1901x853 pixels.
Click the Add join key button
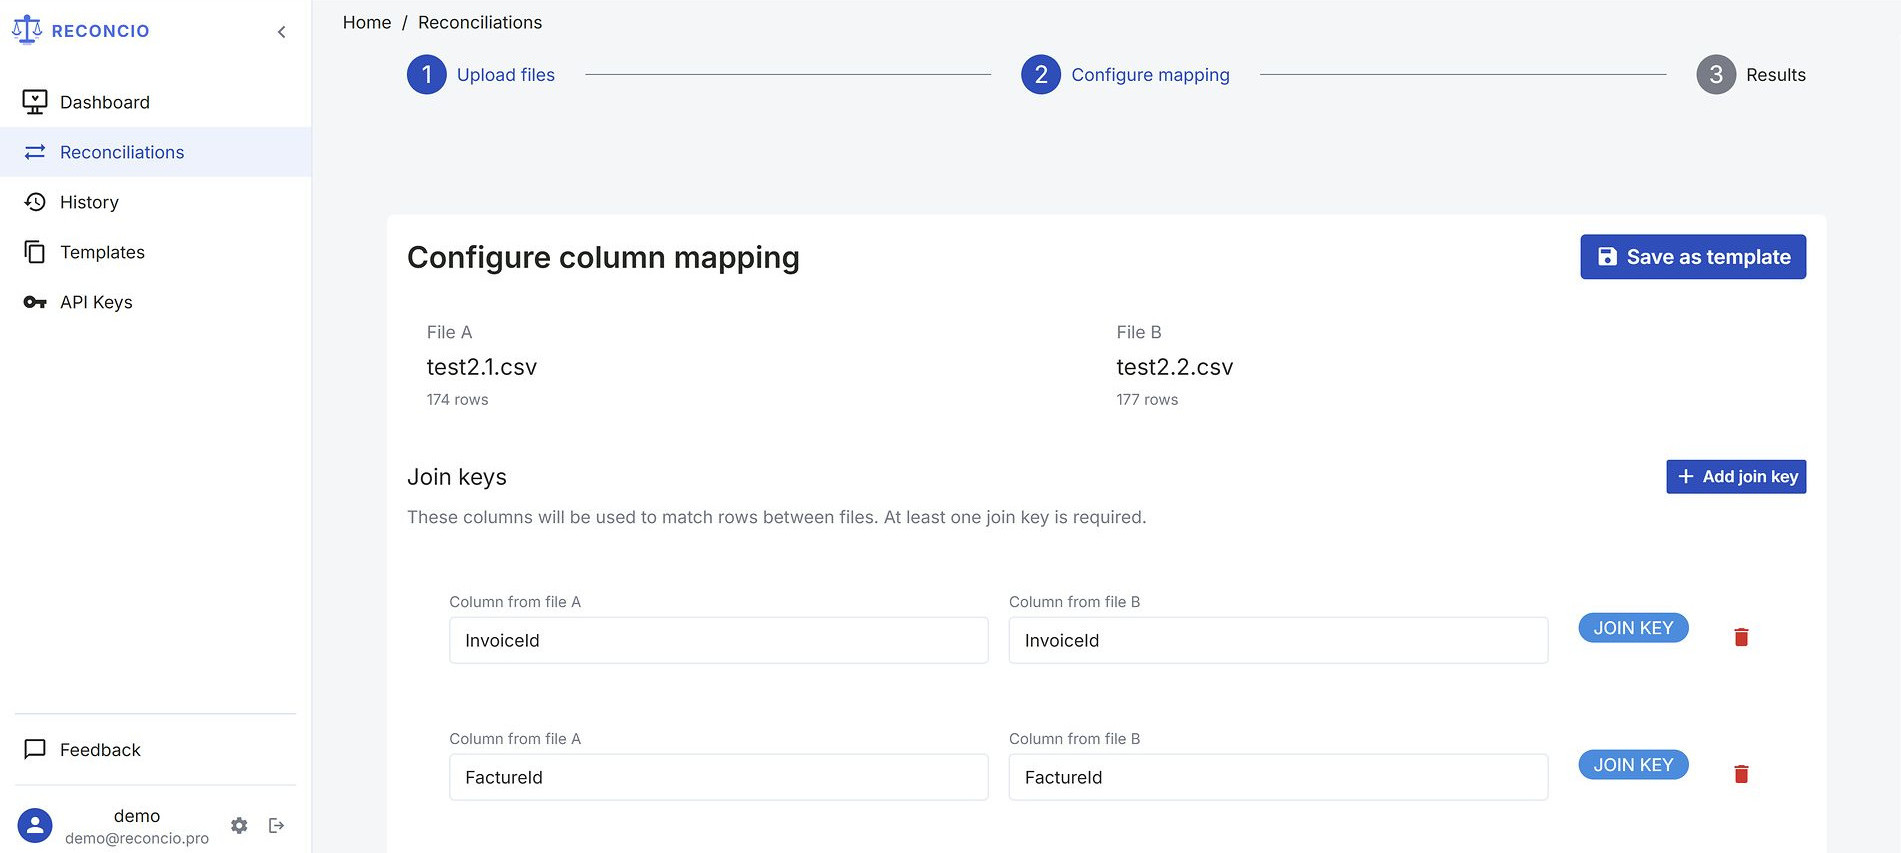coord(1736,477)
